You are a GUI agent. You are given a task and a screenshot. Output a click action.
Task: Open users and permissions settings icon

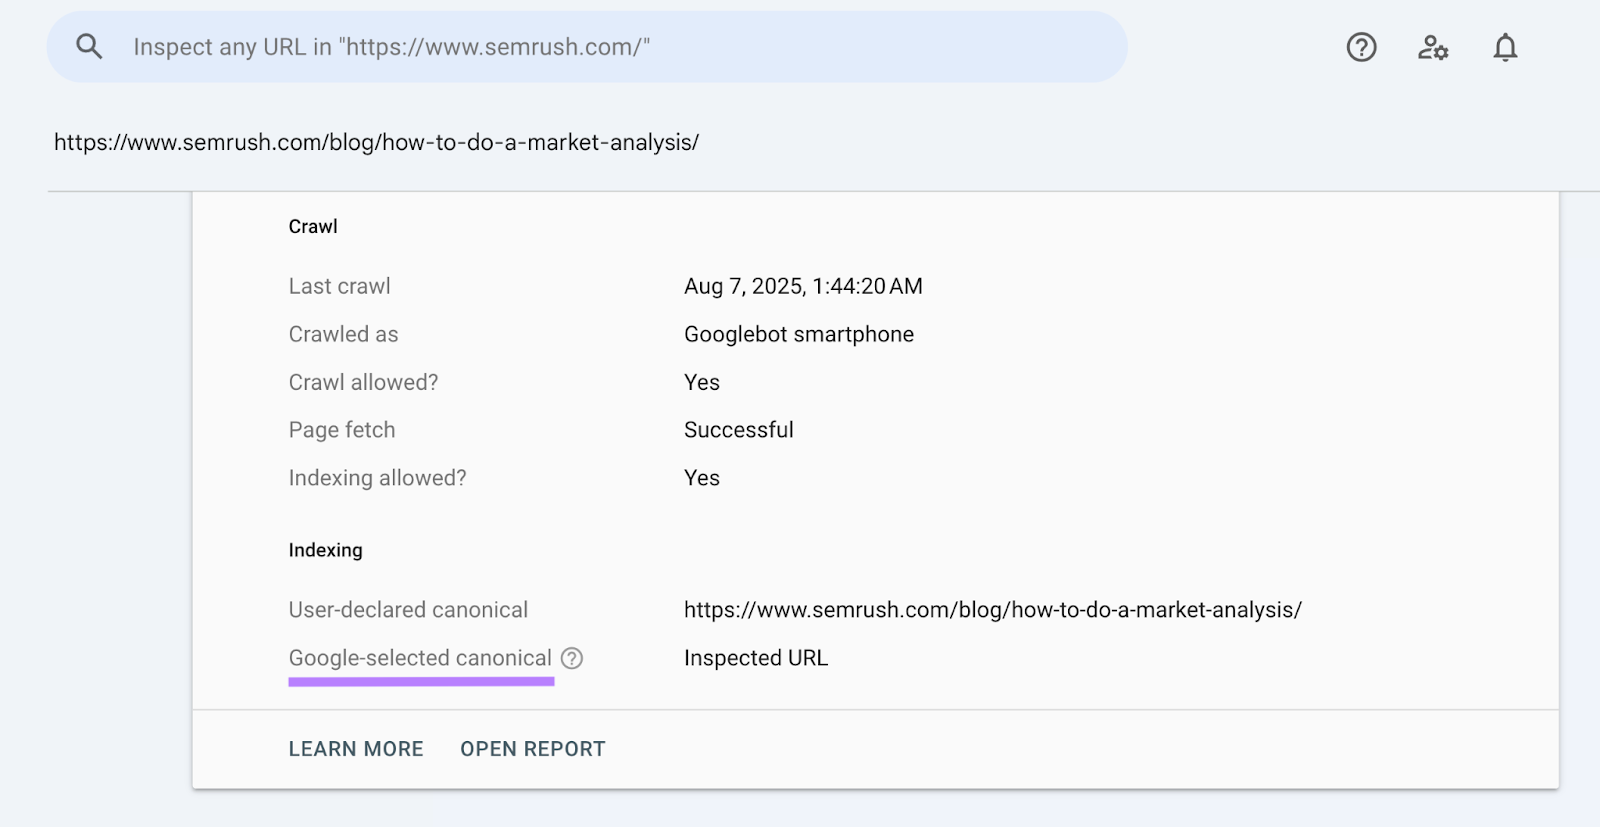tap(1433, 47)
